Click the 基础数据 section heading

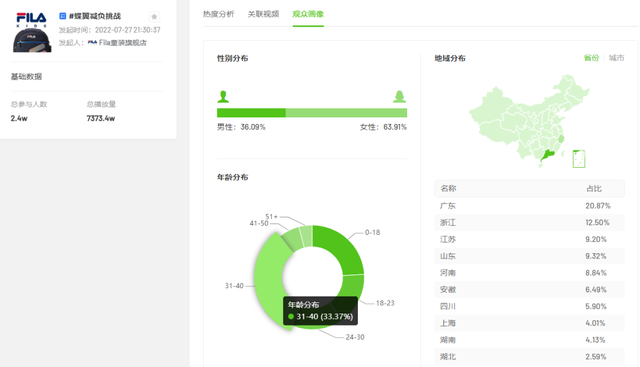pos(26,76)
